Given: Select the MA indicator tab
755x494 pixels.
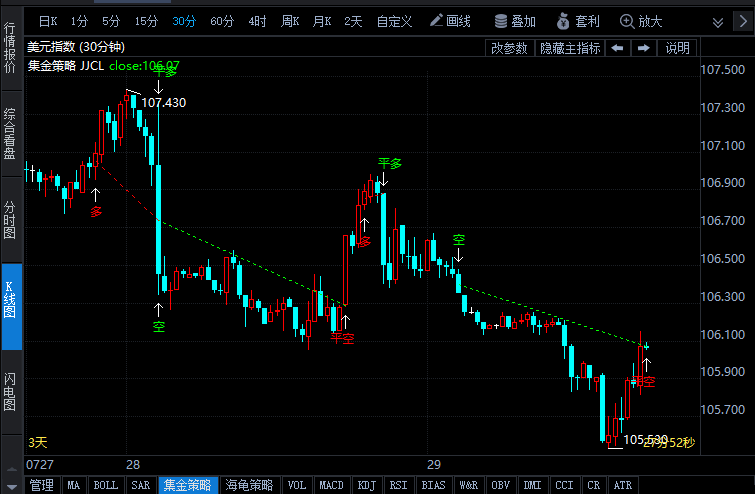Looking at the screenshot, I should coord(74,485).
